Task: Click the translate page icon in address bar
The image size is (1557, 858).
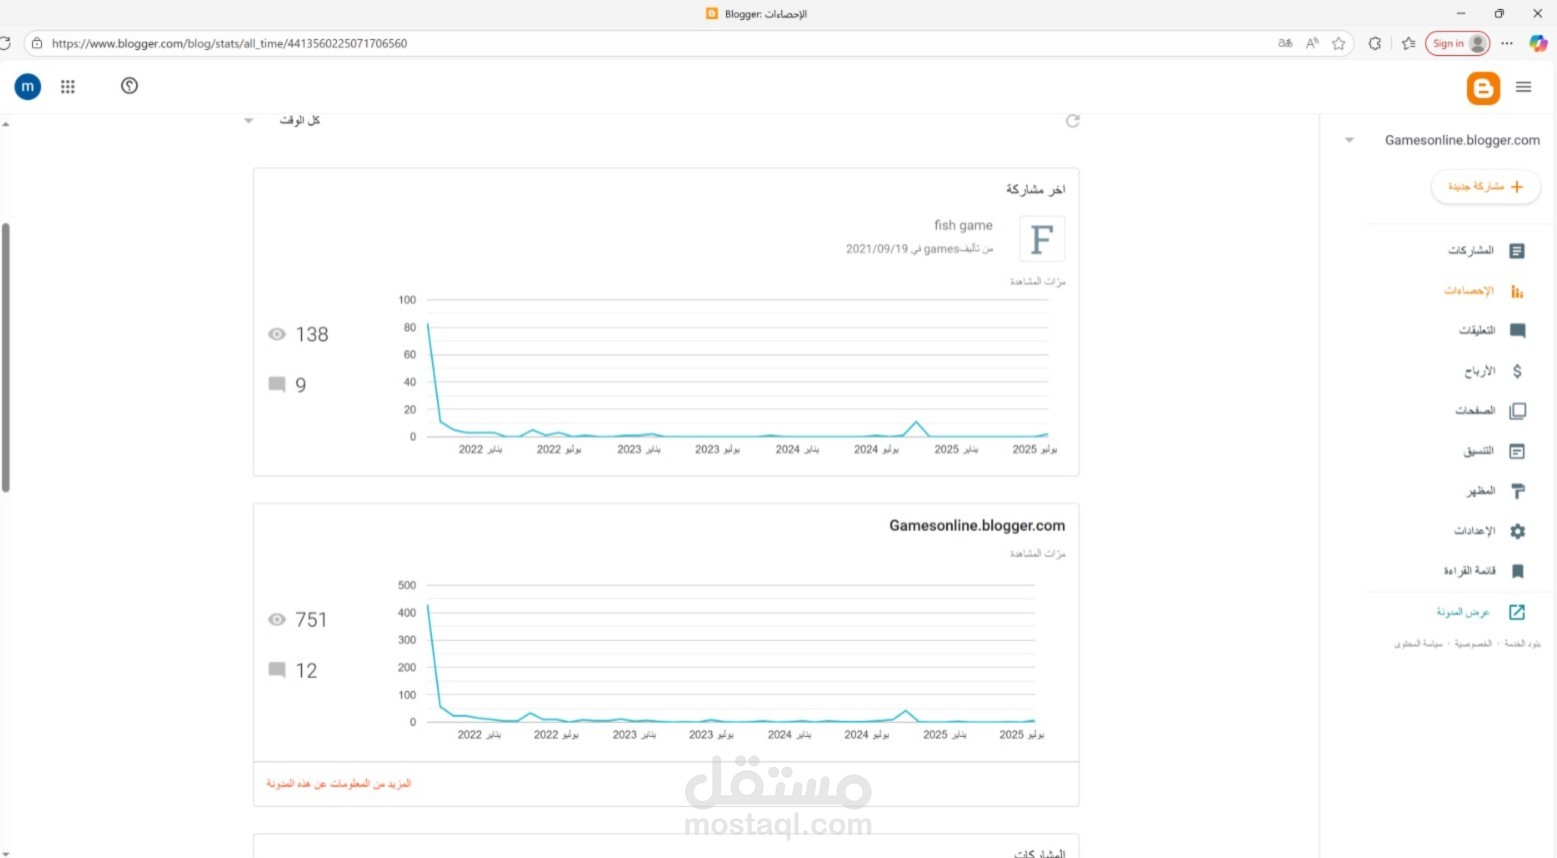Action: (x=1285, y=44)
